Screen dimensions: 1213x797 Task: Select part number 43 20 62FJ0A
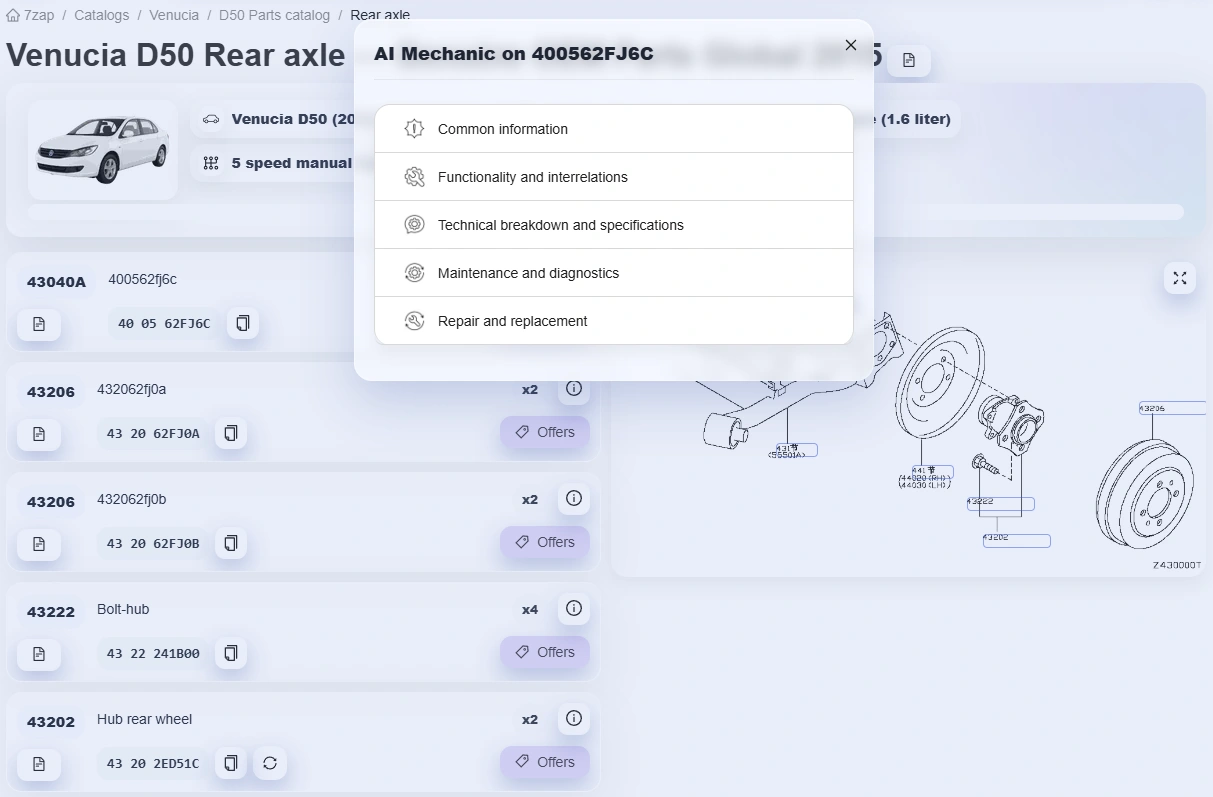153,433
